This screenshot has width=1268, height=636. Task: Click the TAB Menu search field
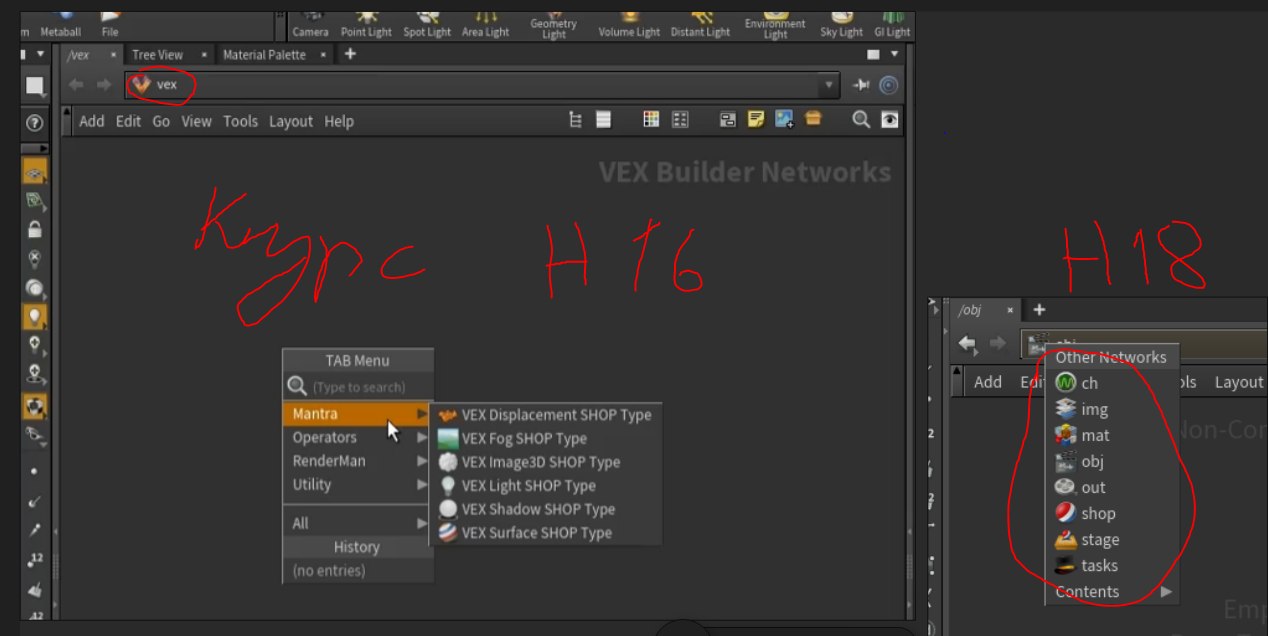(x=358, y=386)
